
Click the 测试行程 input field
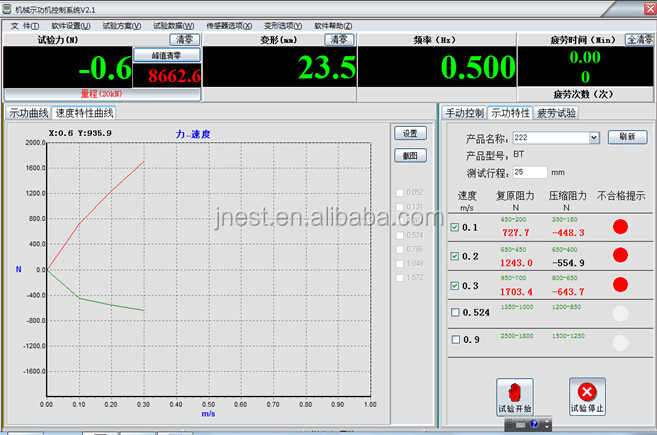click(x=530, y=172)
